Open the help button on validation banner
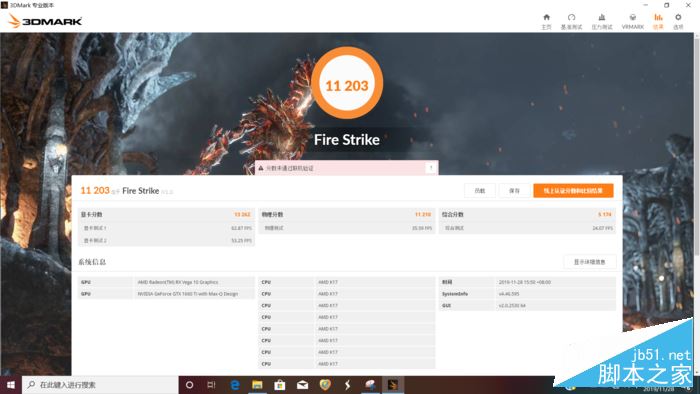Image resolution: width=700 pixels, height=394 pixels. pyautogui.click(x=431, y=168)
